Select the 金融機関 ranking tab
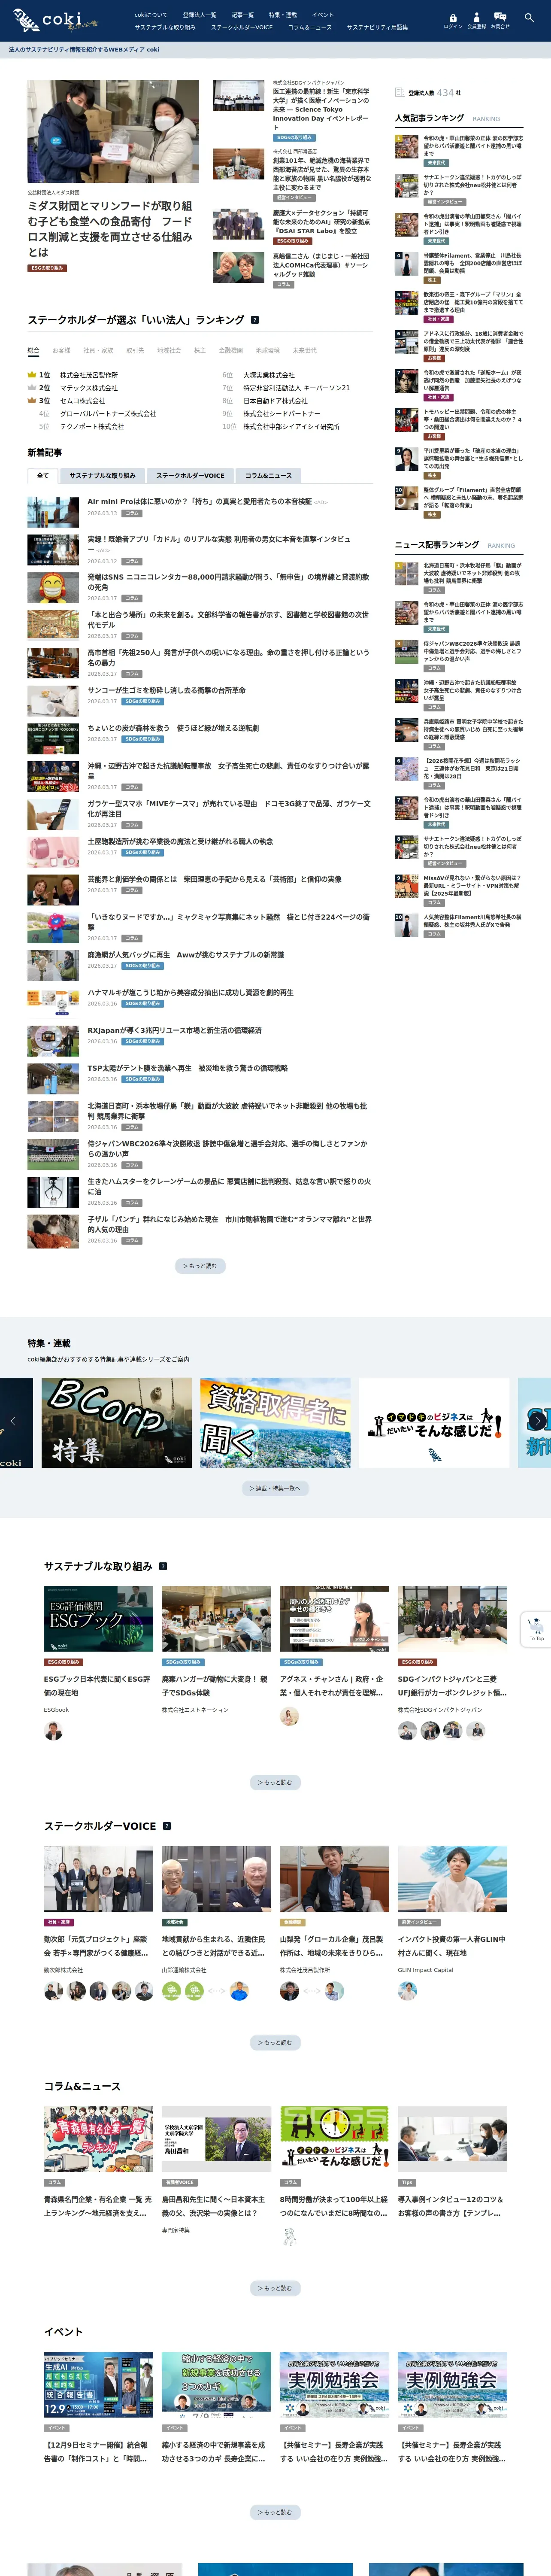 [230, 351]
